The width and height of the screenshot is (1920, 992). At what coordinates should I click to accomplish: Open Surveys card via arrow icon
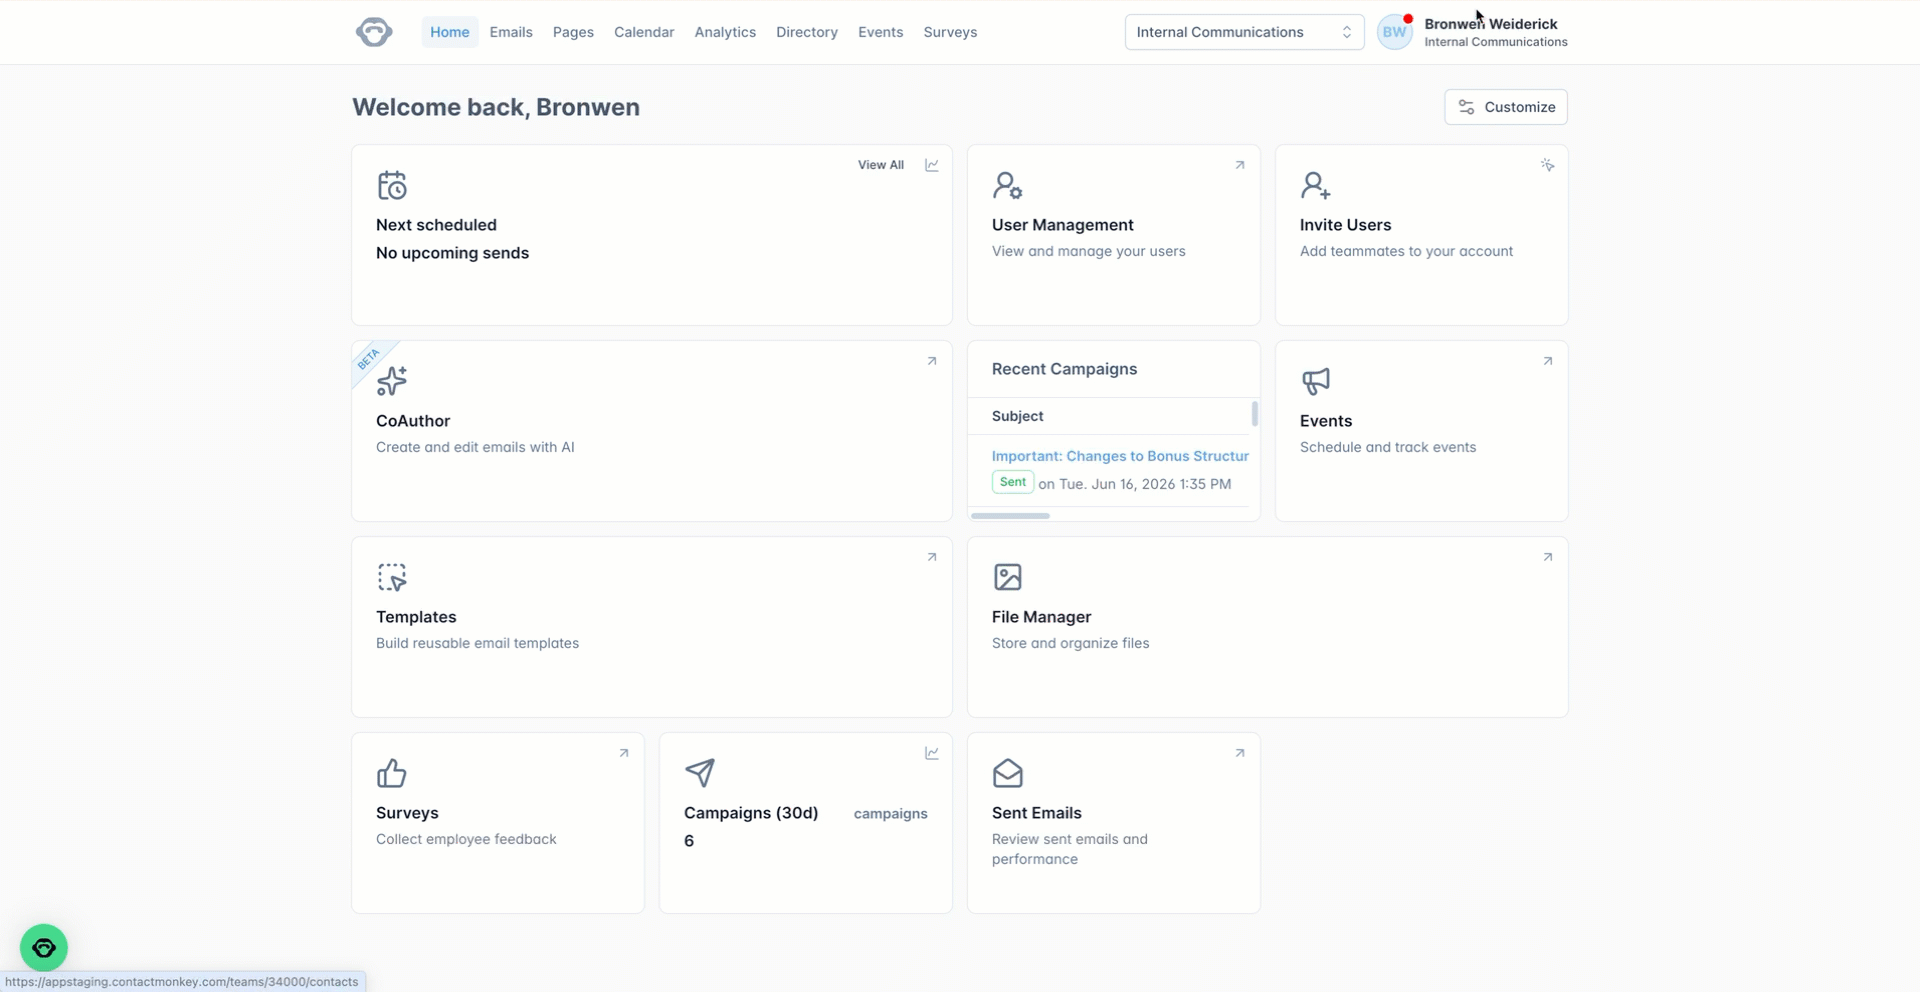(623, 753)
